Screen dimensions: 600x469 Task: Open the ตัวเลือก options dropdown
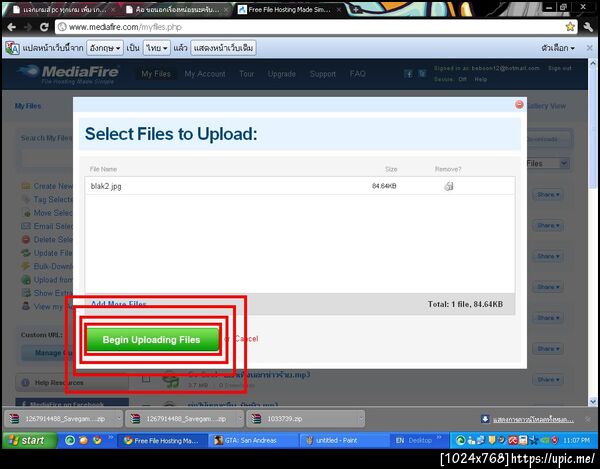(x=558, y=48)
